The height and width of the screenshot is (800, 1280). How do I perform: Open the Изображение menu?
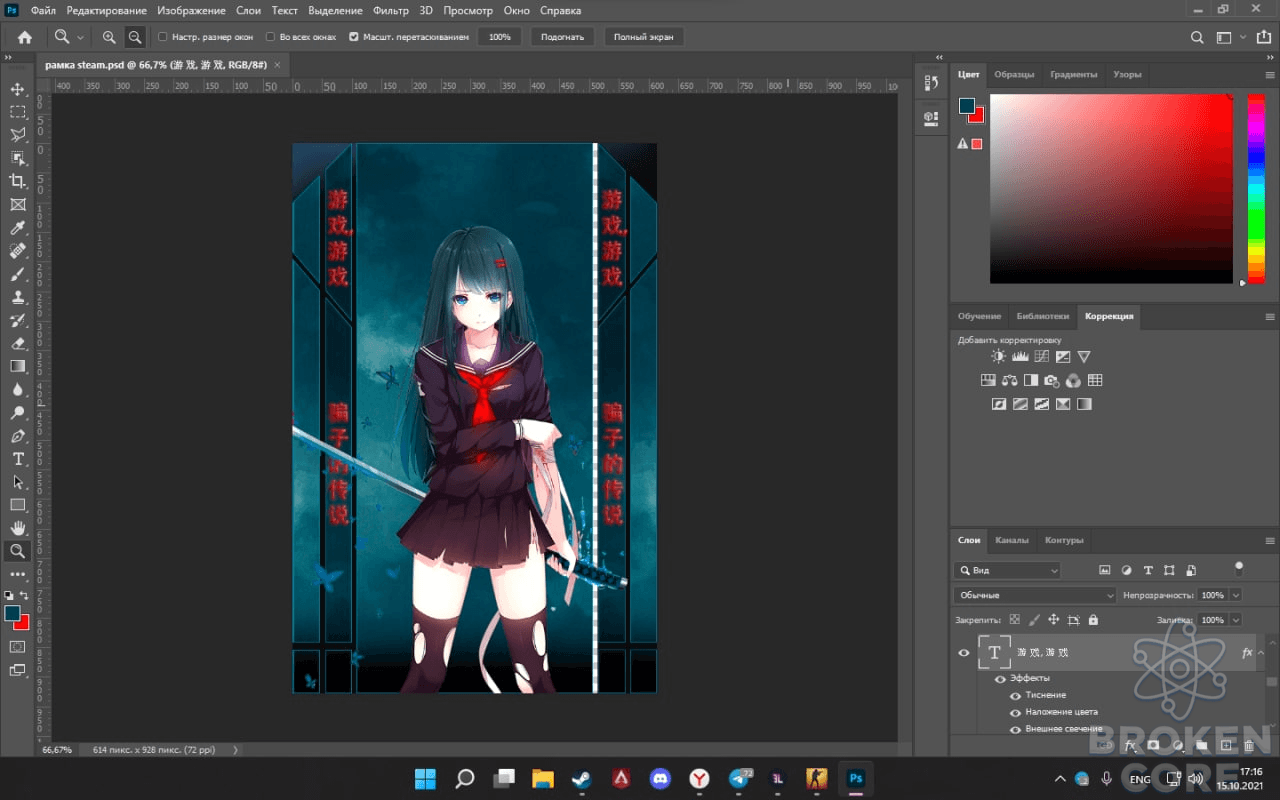(x=191, y=11)
